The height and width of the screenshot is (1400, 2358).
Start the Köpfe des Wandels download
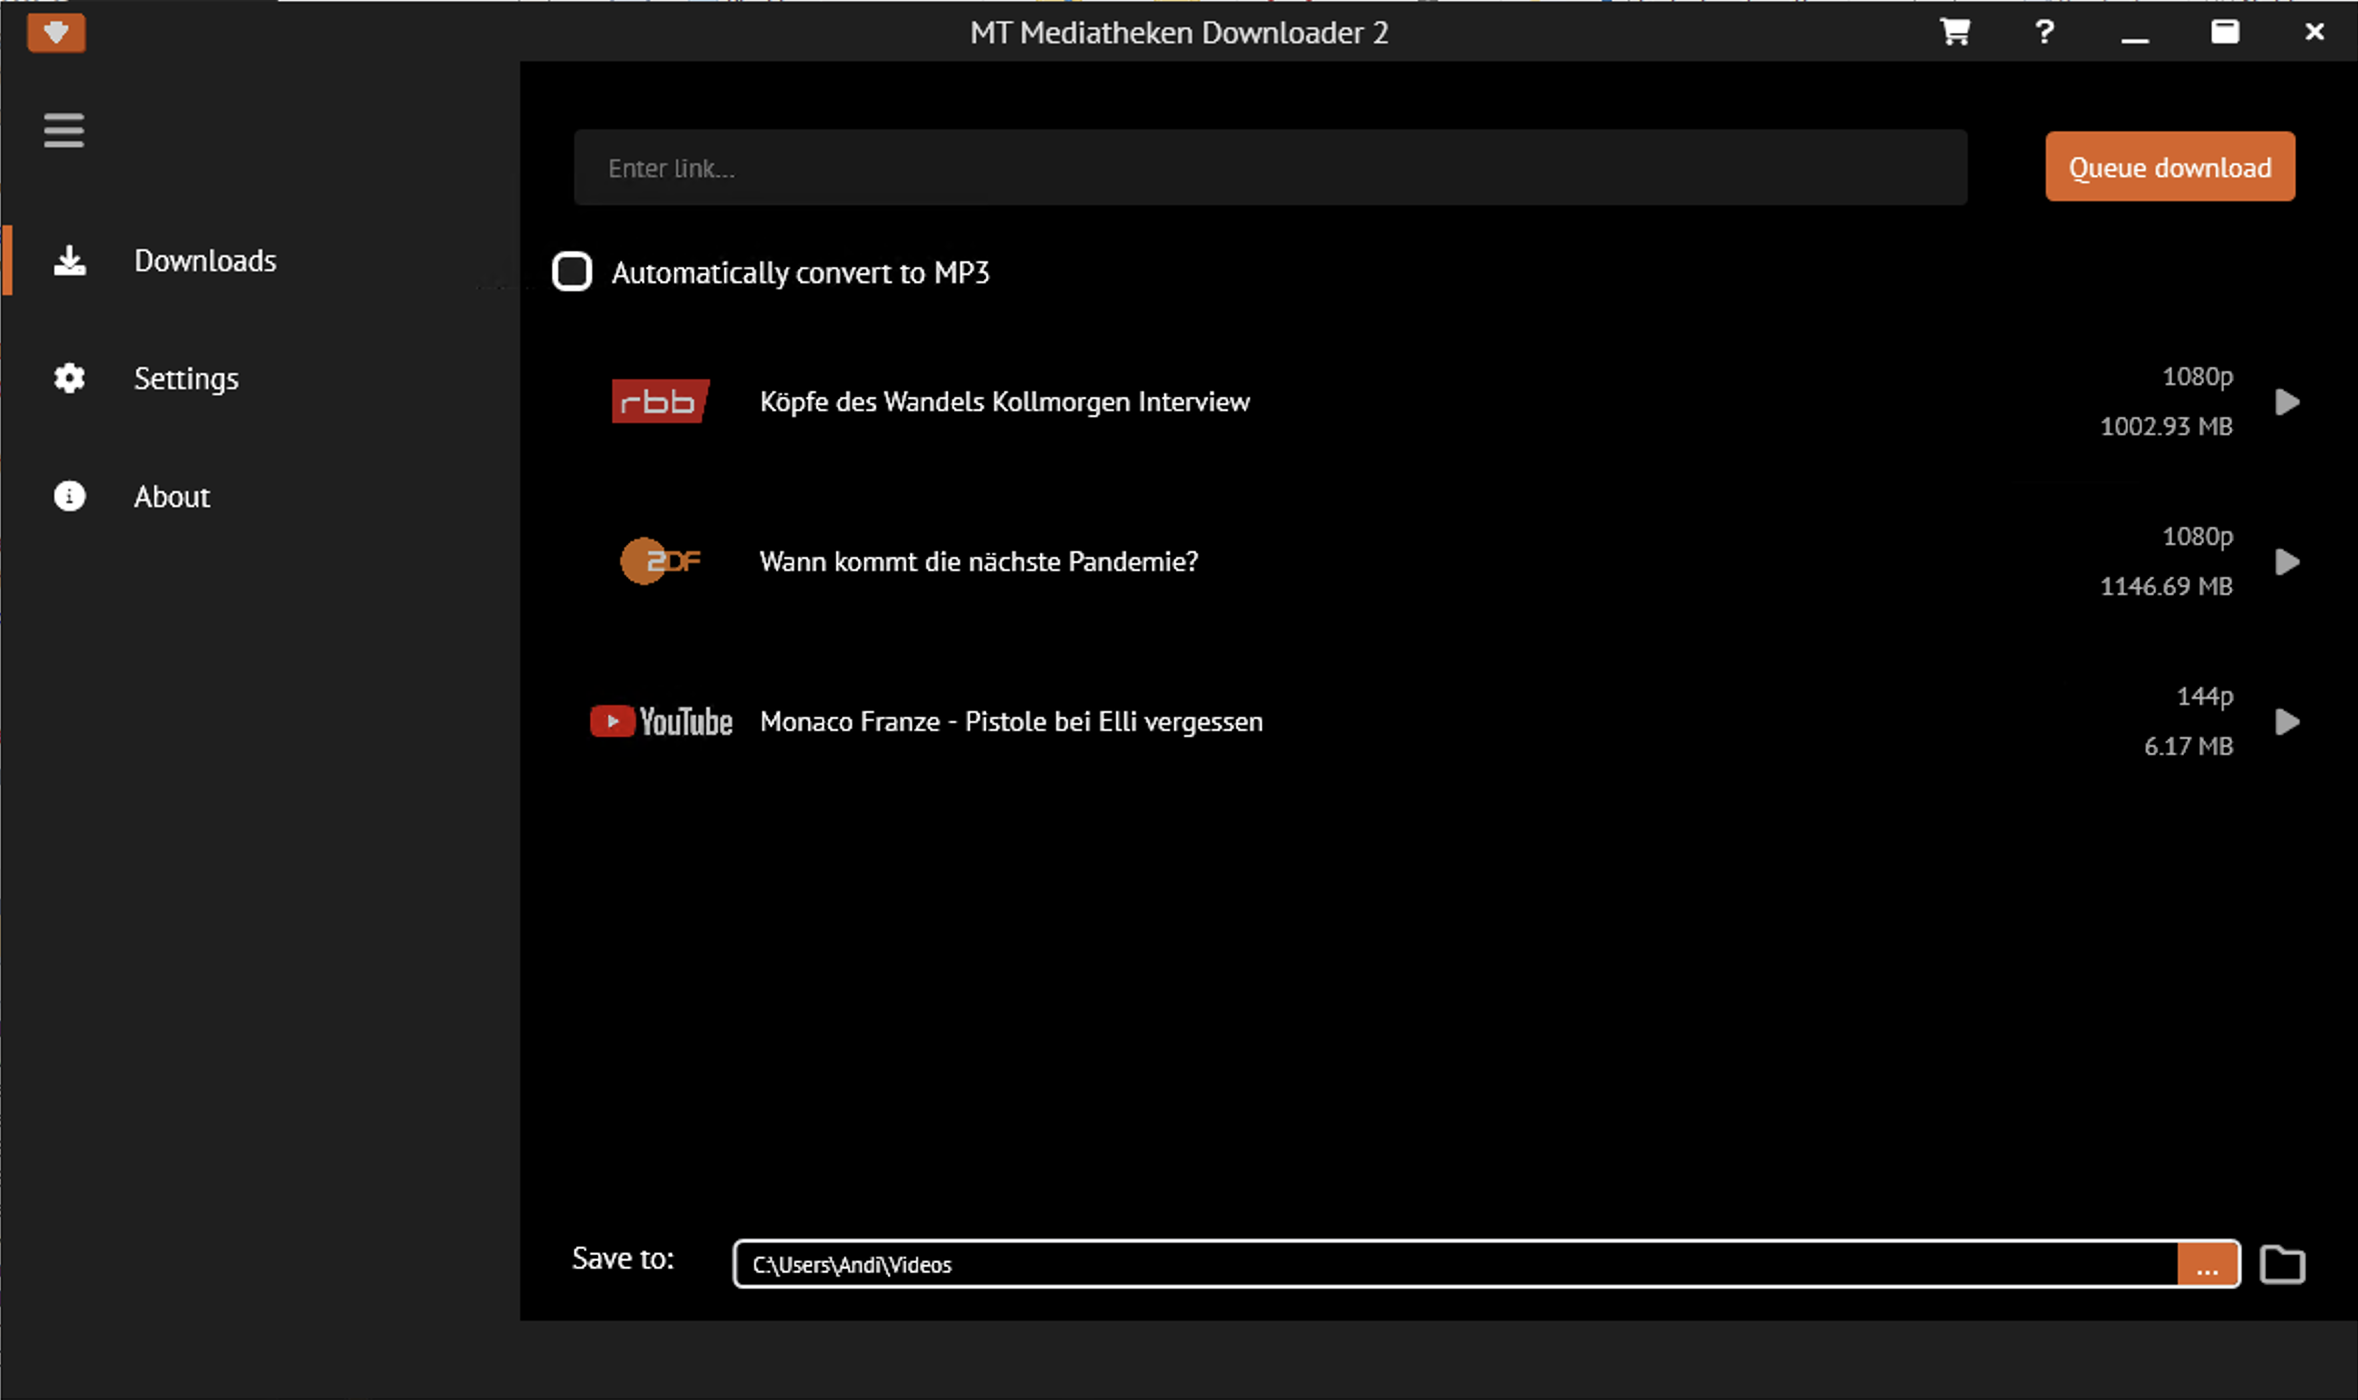click(2287, 402)
